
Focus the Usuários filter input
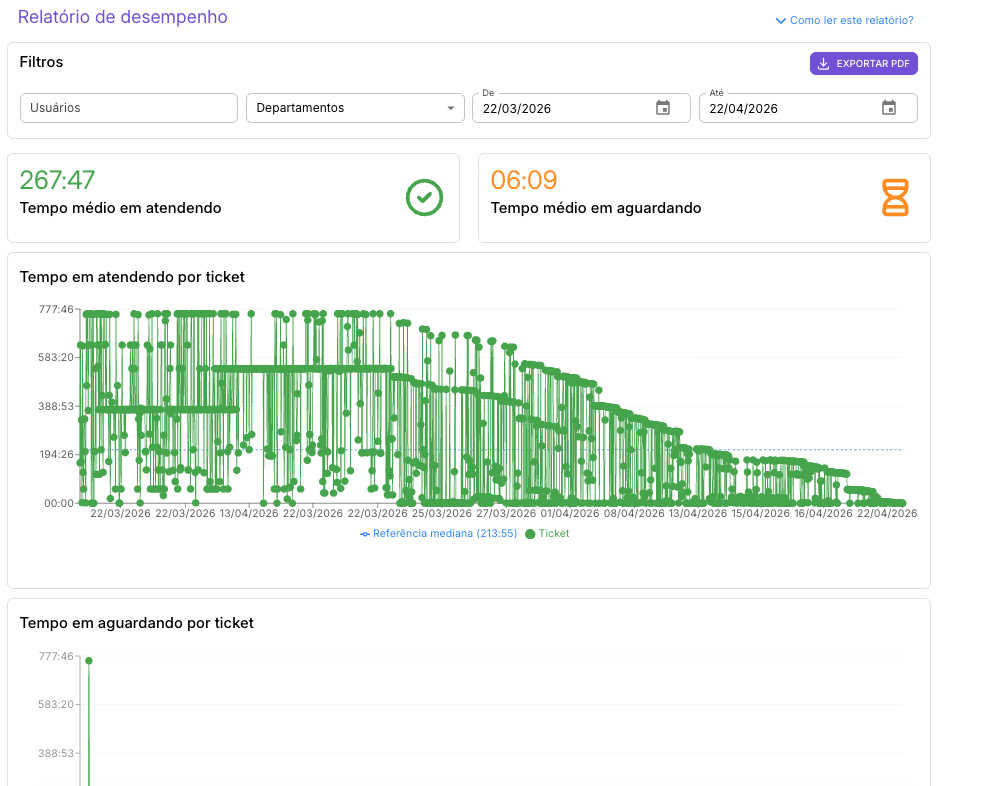click(129, 108)
